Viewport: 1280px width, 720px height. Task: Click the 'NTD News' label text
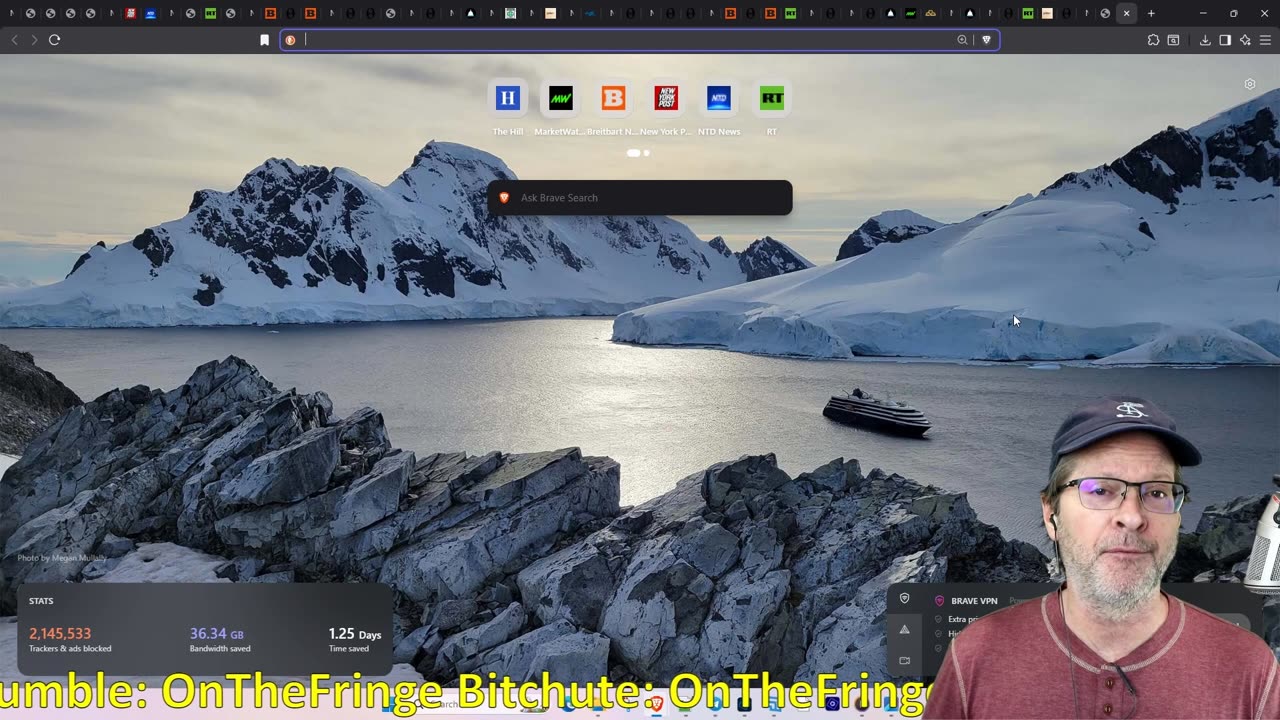click(719, 132)
